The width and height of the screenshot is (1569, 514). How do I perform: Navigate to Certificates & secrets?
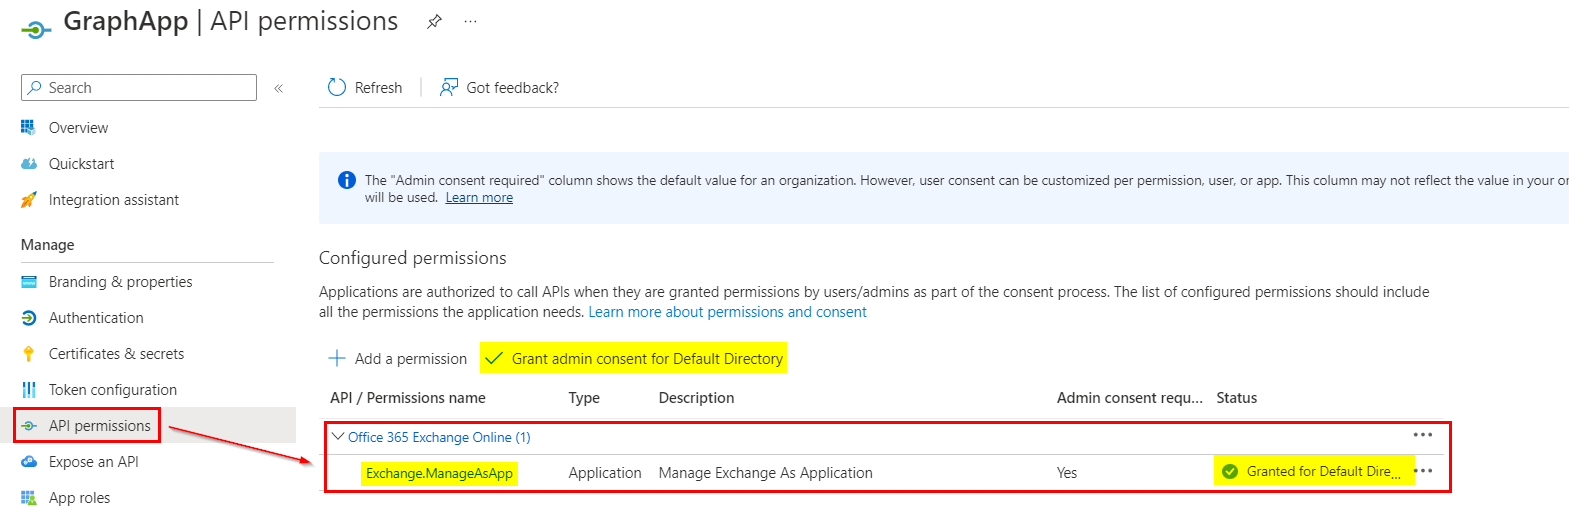point(116,354)
